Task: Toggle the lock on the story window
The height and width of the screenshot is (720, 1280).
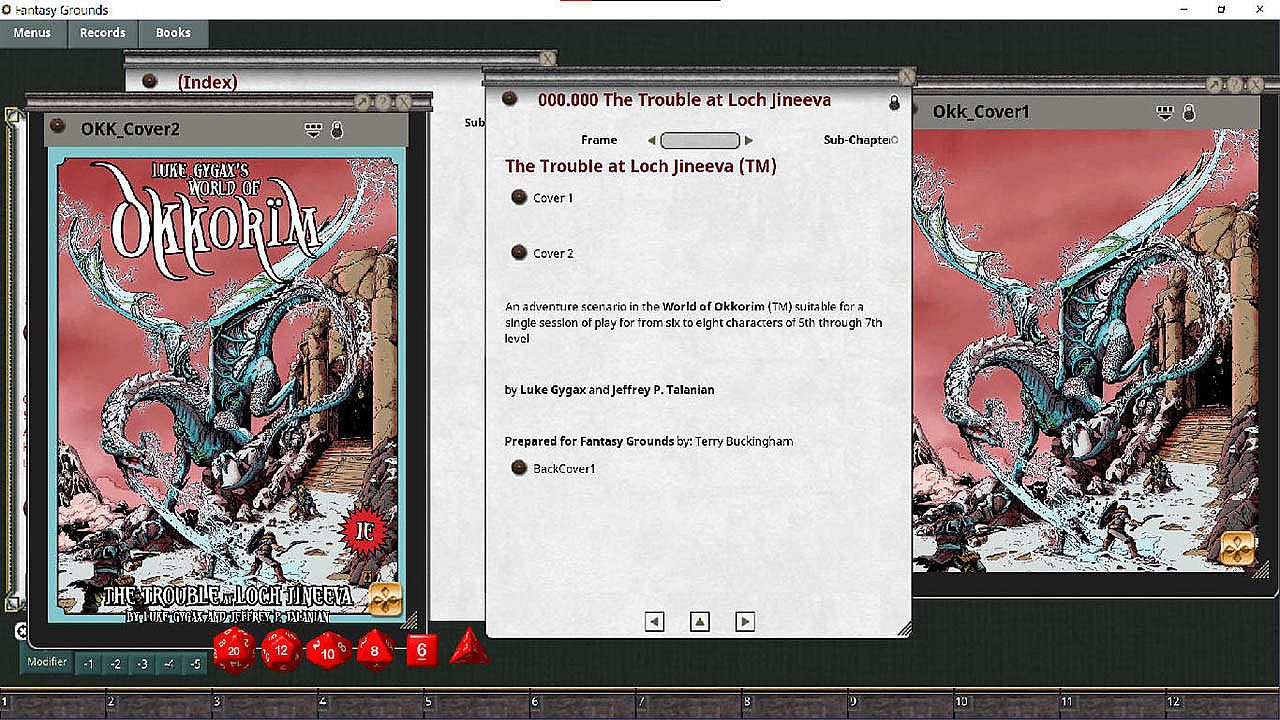Action: (x=894, y=103)
